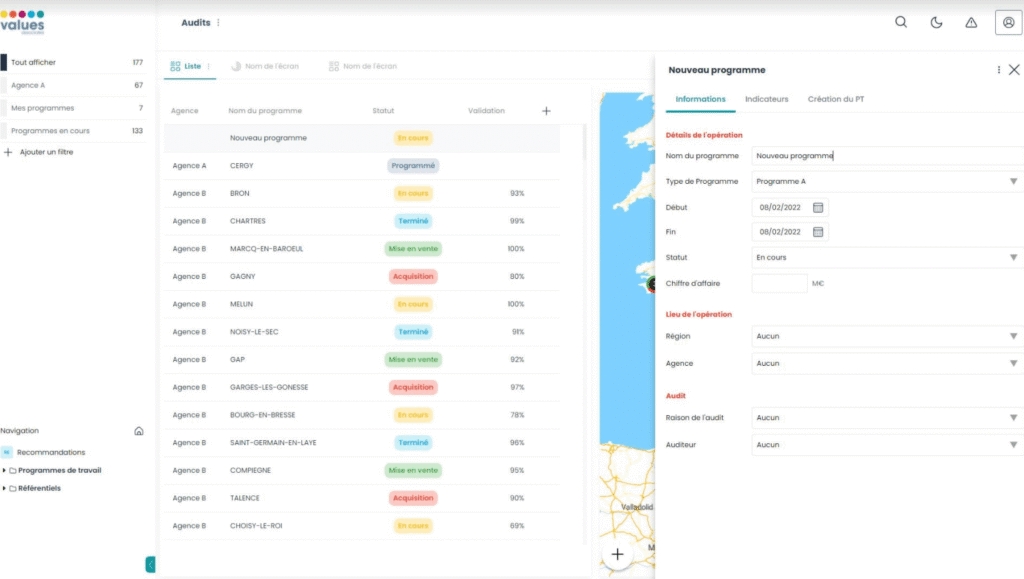Open the user profile icon

click(x=1008, y=22)
